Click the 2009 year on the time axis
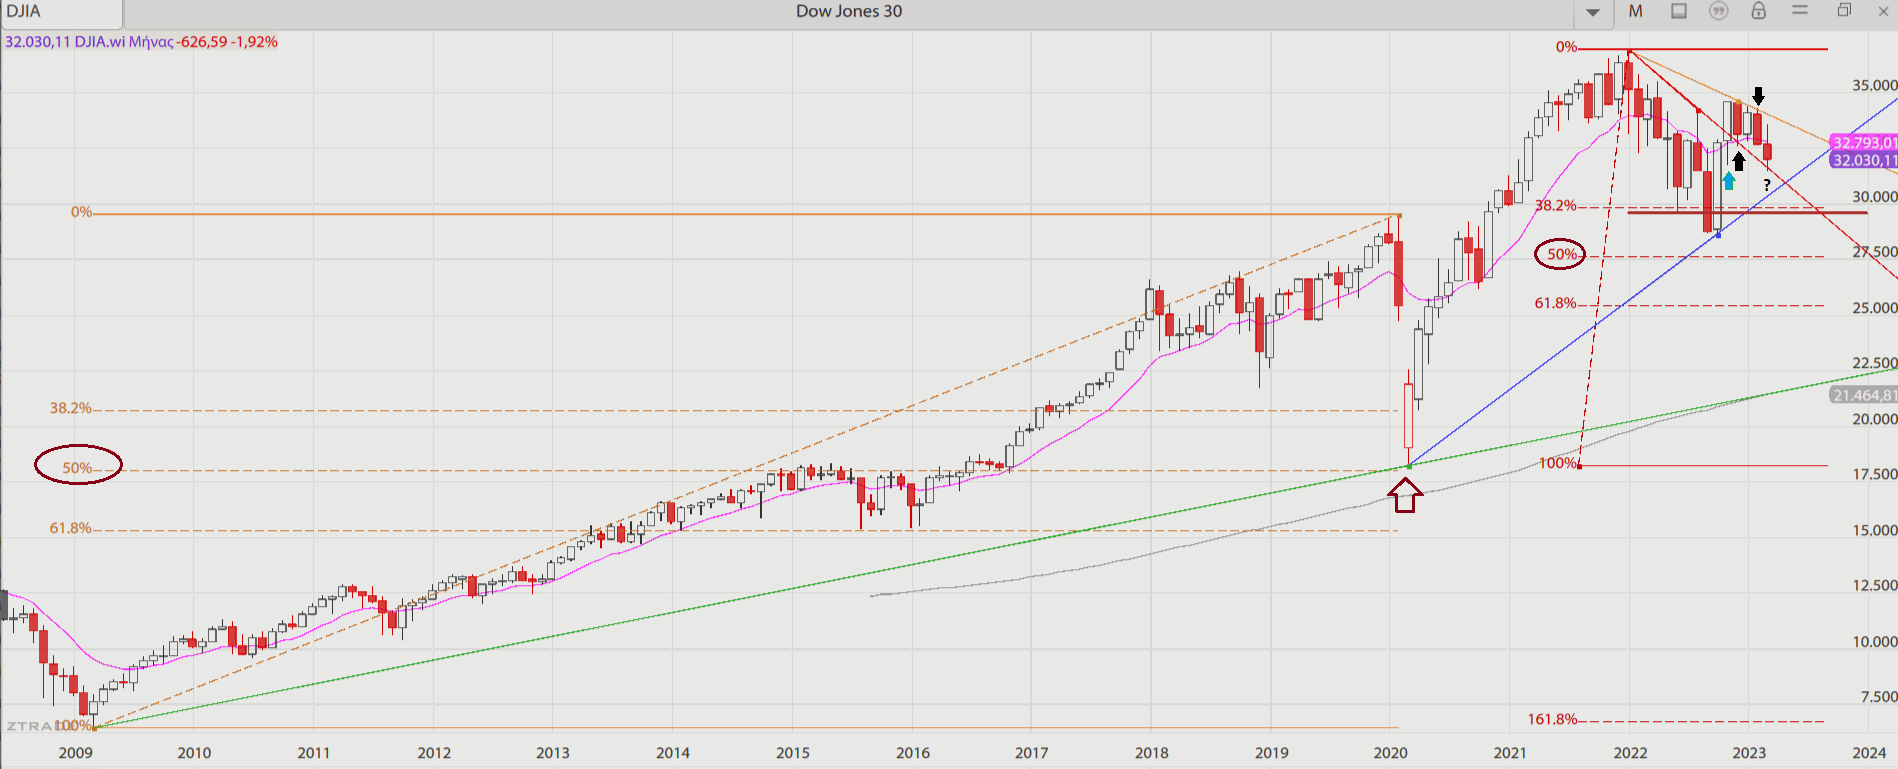Viewport: 1898px width, 769px height. click(x=75, y=753)
